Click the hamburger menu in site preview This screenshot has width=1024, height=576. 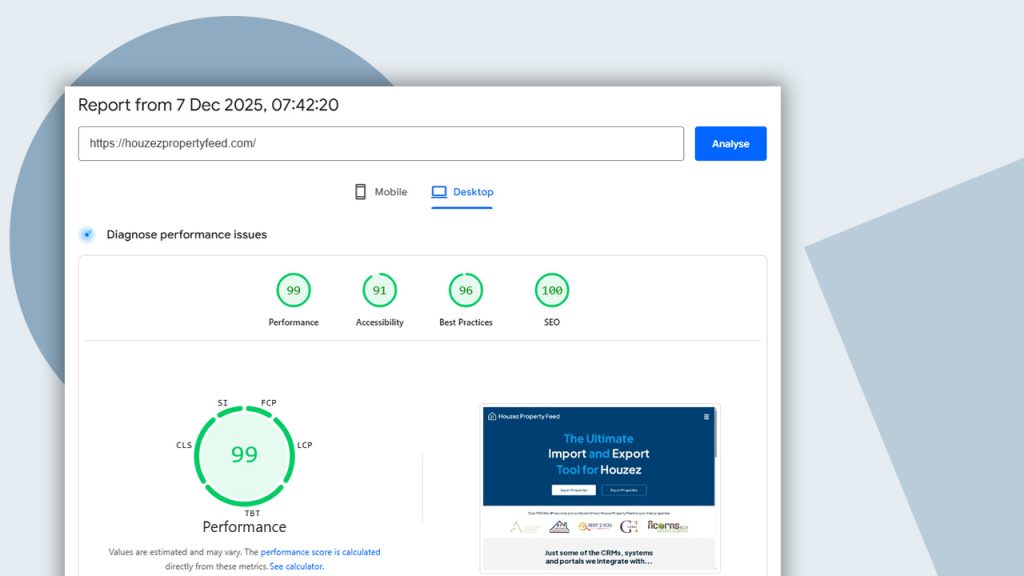707,416
